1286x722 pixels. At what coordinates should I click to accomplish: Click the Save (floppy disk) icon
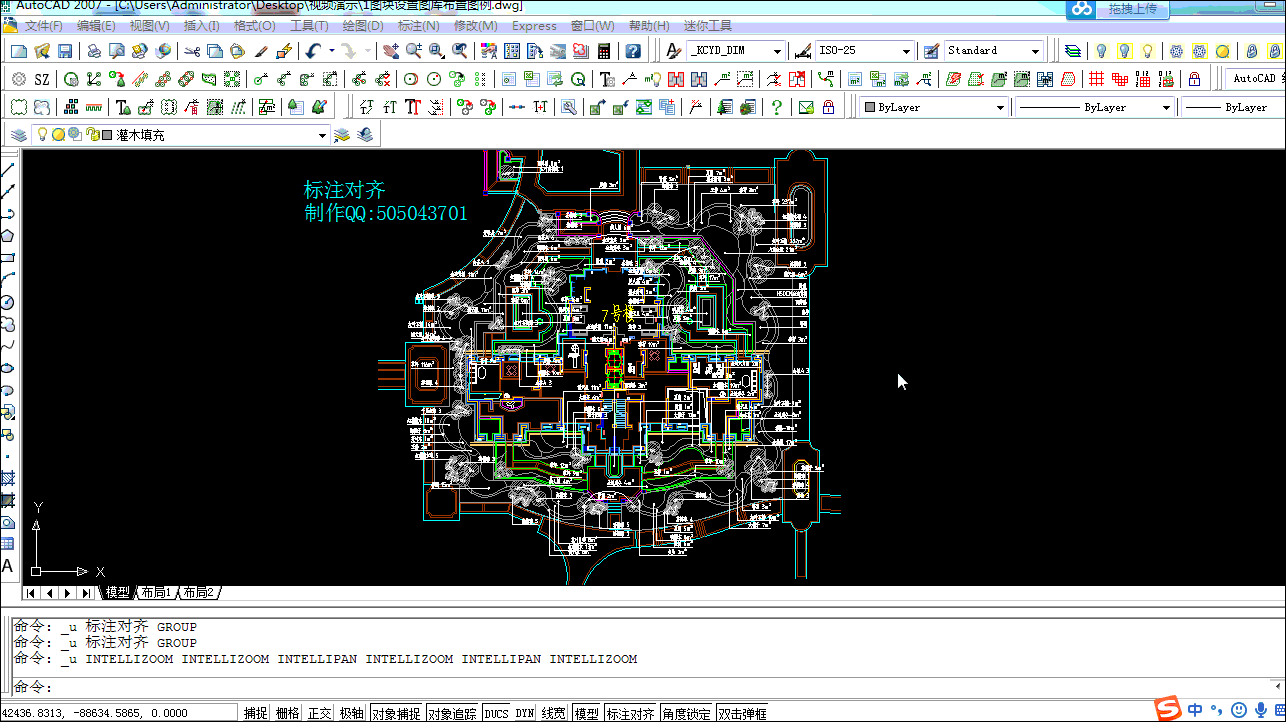(x=65, y=51)
